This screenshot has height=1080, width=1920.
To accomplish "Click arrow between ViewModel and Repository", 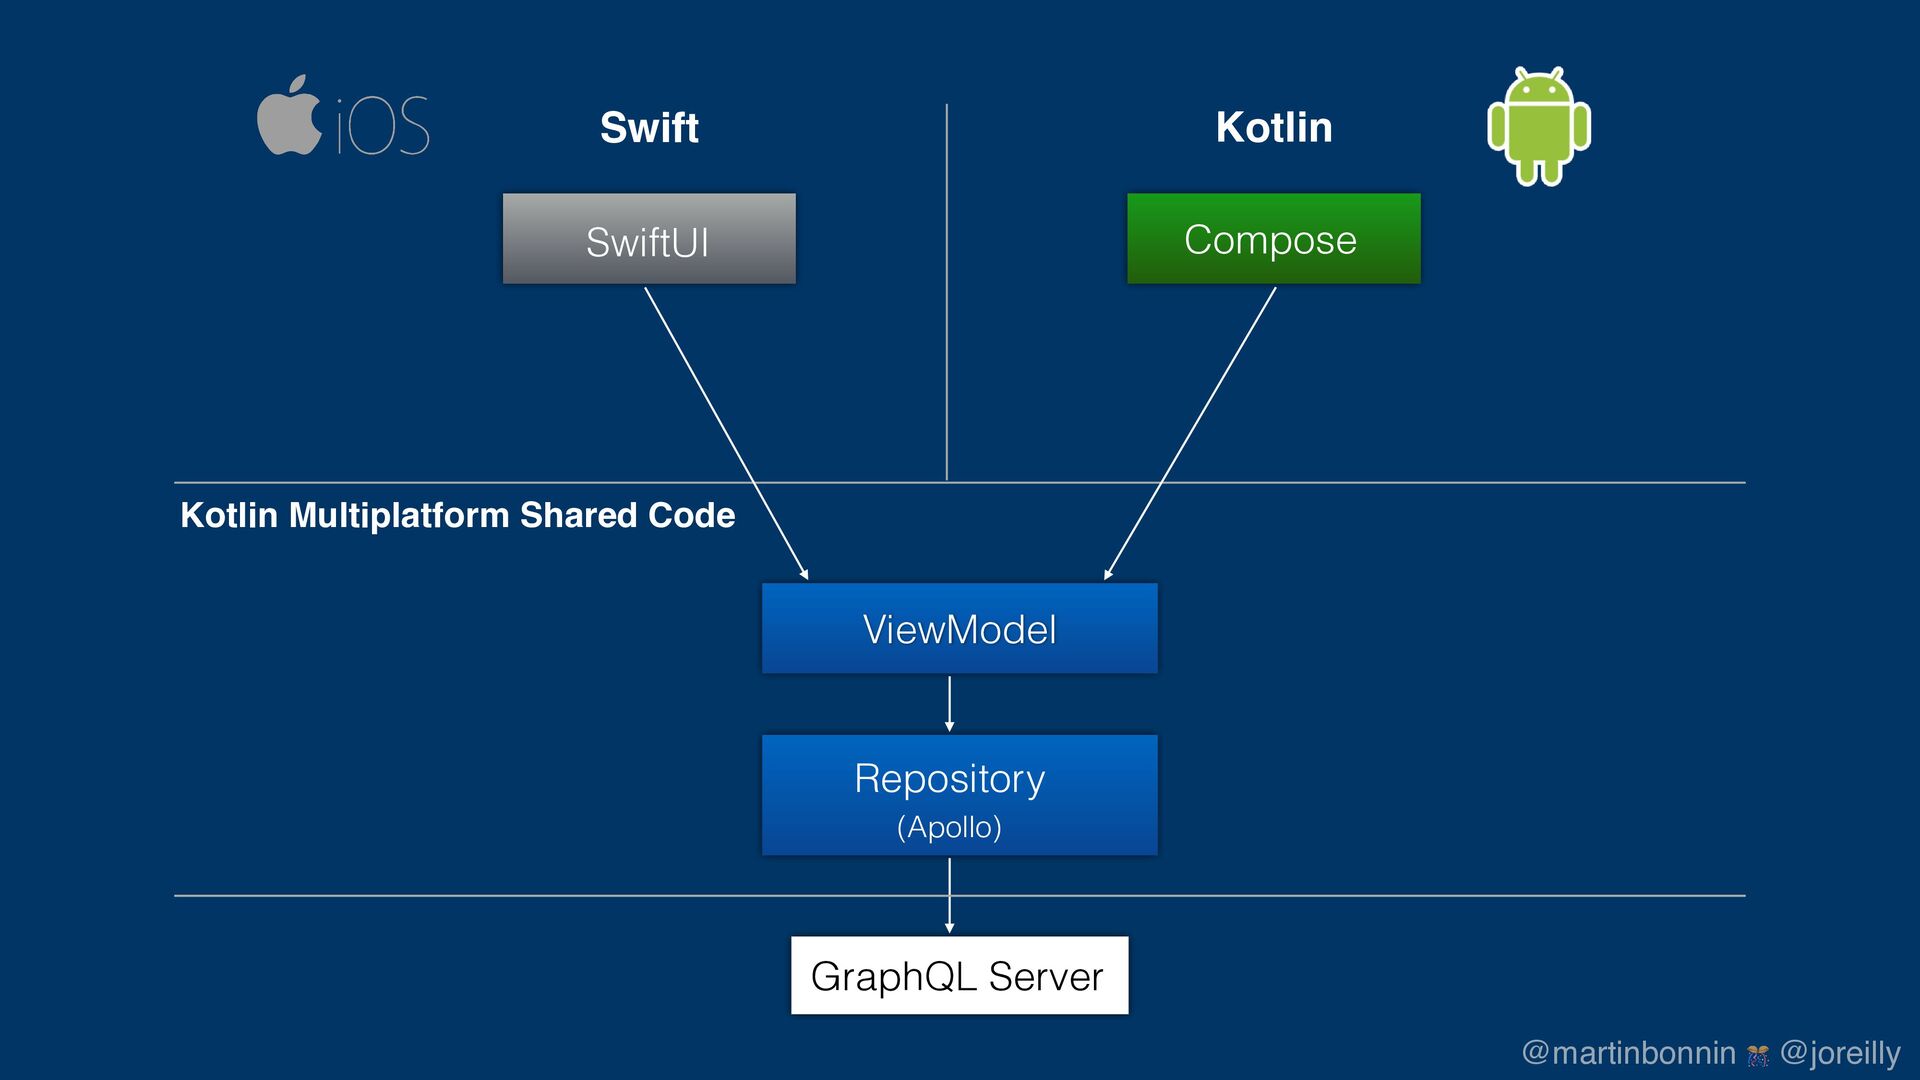I will (x=949, y=704).
